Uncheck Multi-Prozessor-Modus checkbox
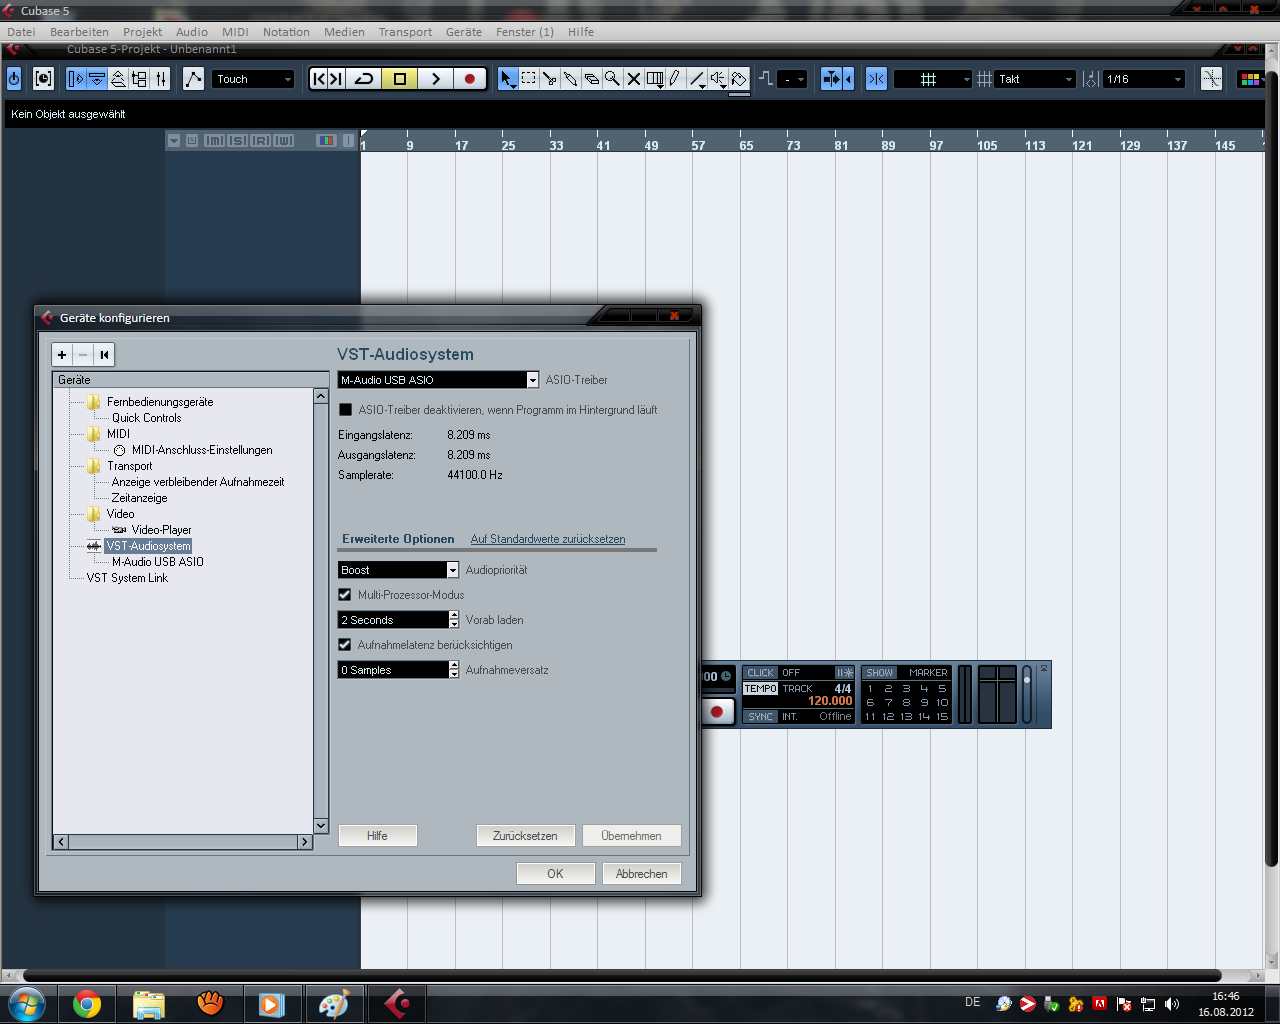 click(x=345, y=595)
